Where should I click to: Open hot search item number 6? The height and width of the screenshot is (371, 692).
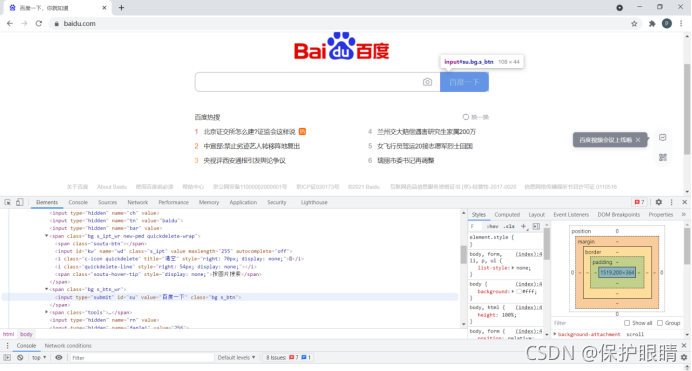click(406, 161)
